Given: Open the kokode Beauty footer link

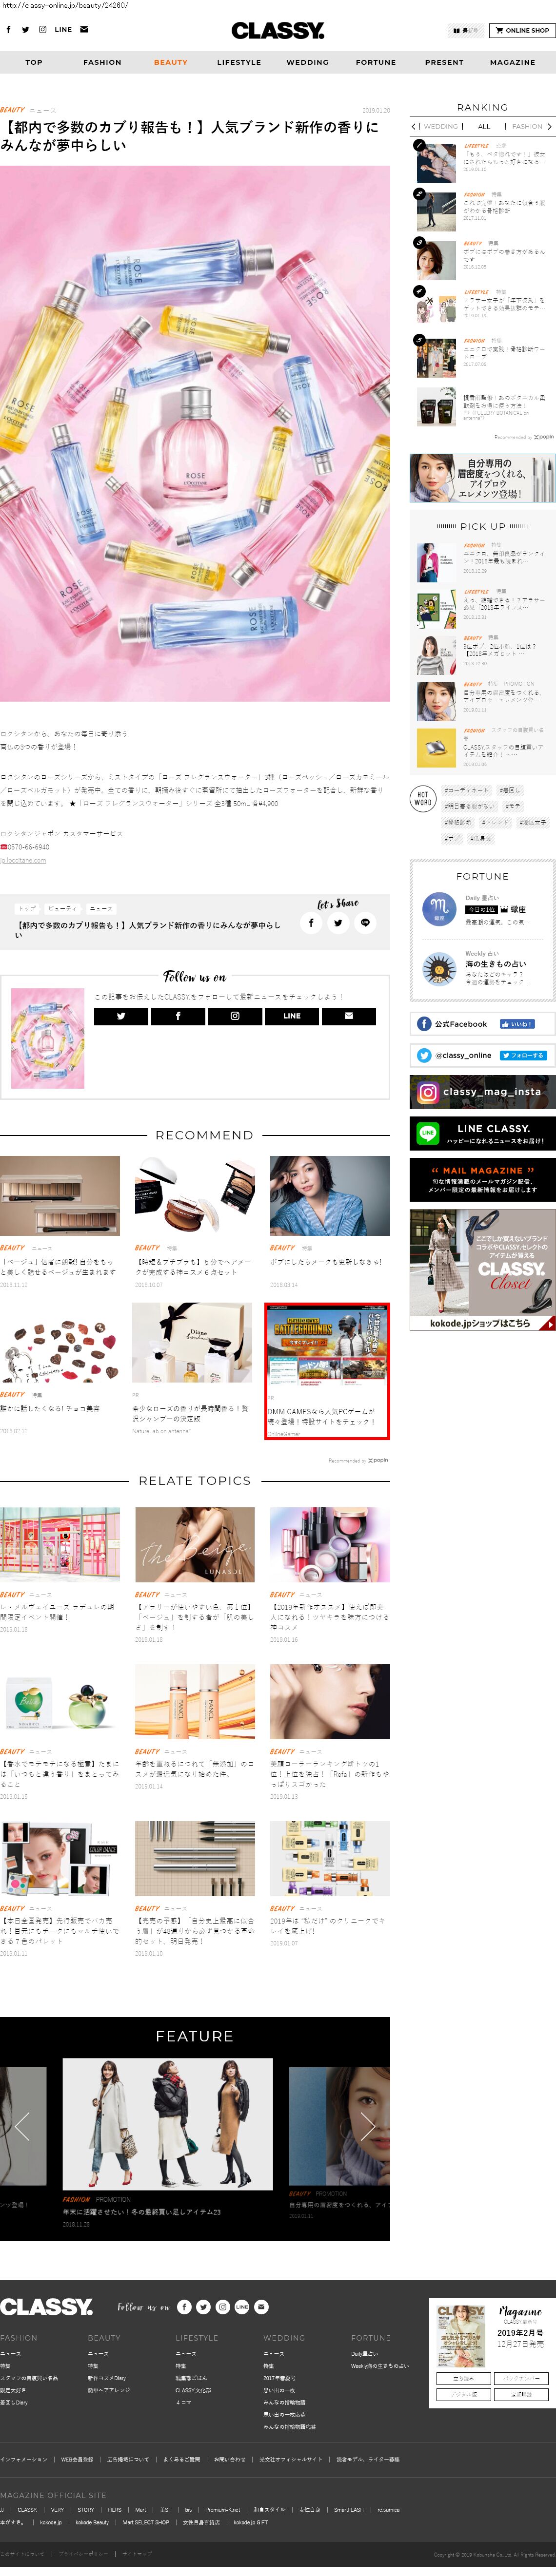Looking at the screenshot, I should tap(92, 2522).
